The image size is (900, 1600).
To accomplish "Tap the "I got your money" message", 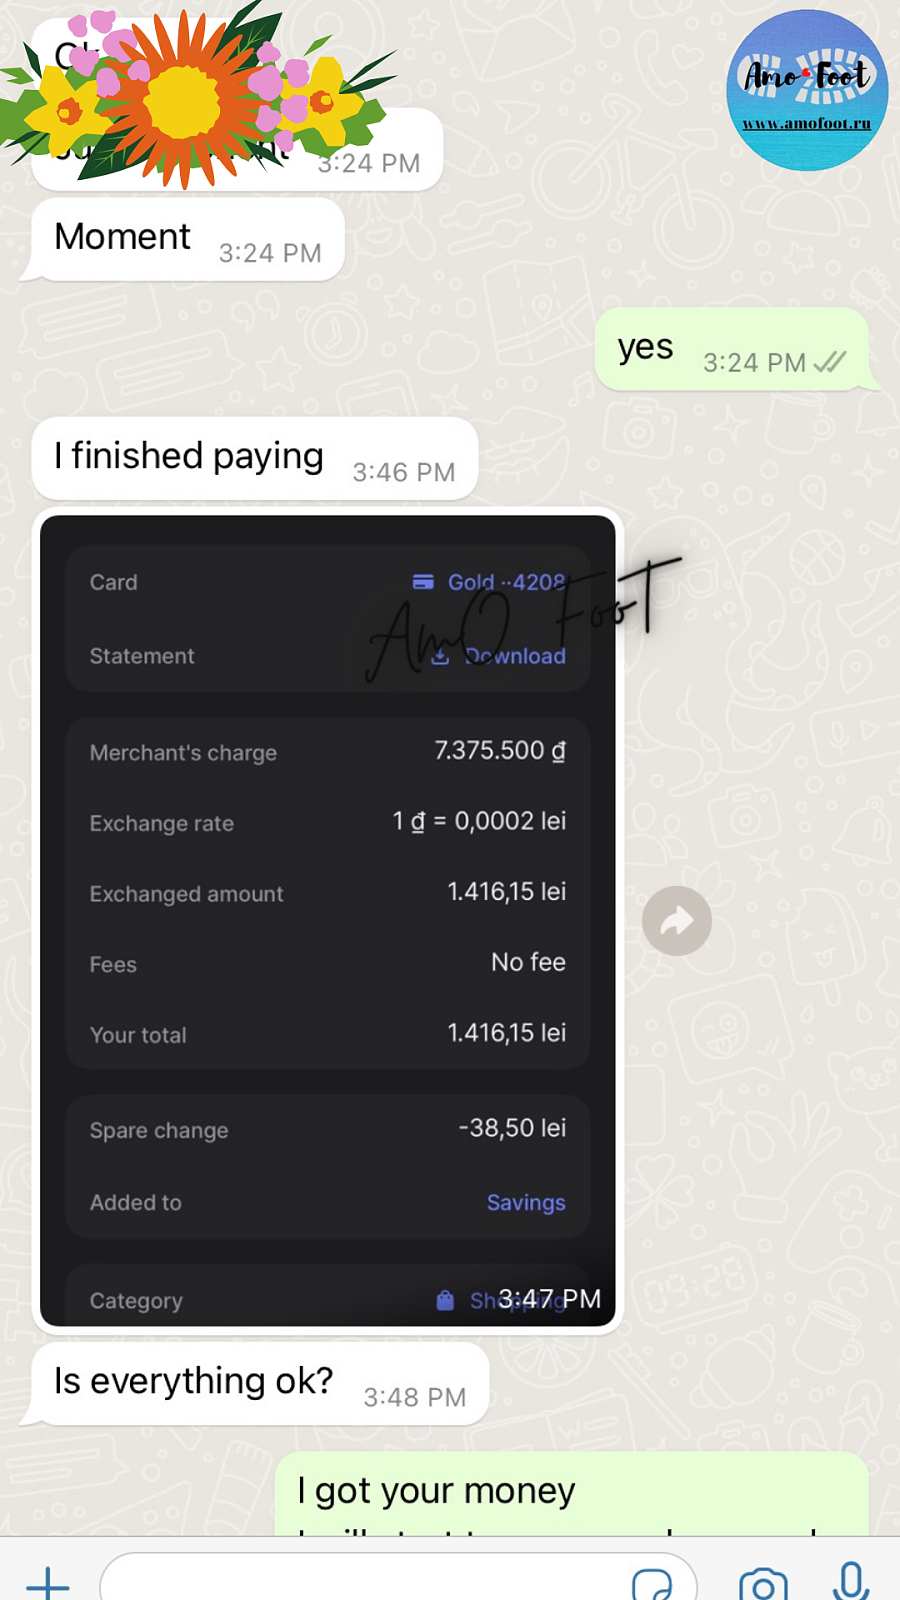I will tap(436, 1492).
